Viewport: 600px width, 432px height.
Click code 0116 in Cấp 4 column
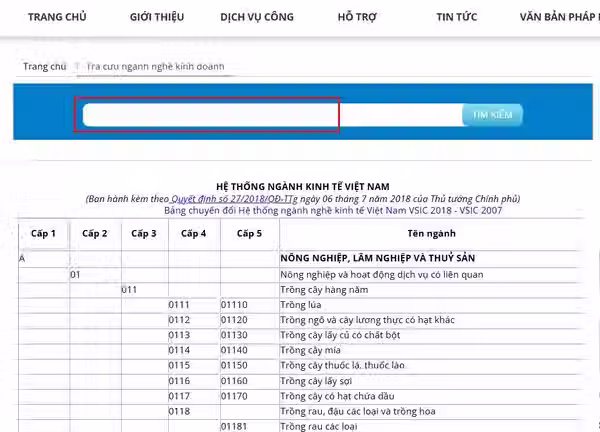179,381
